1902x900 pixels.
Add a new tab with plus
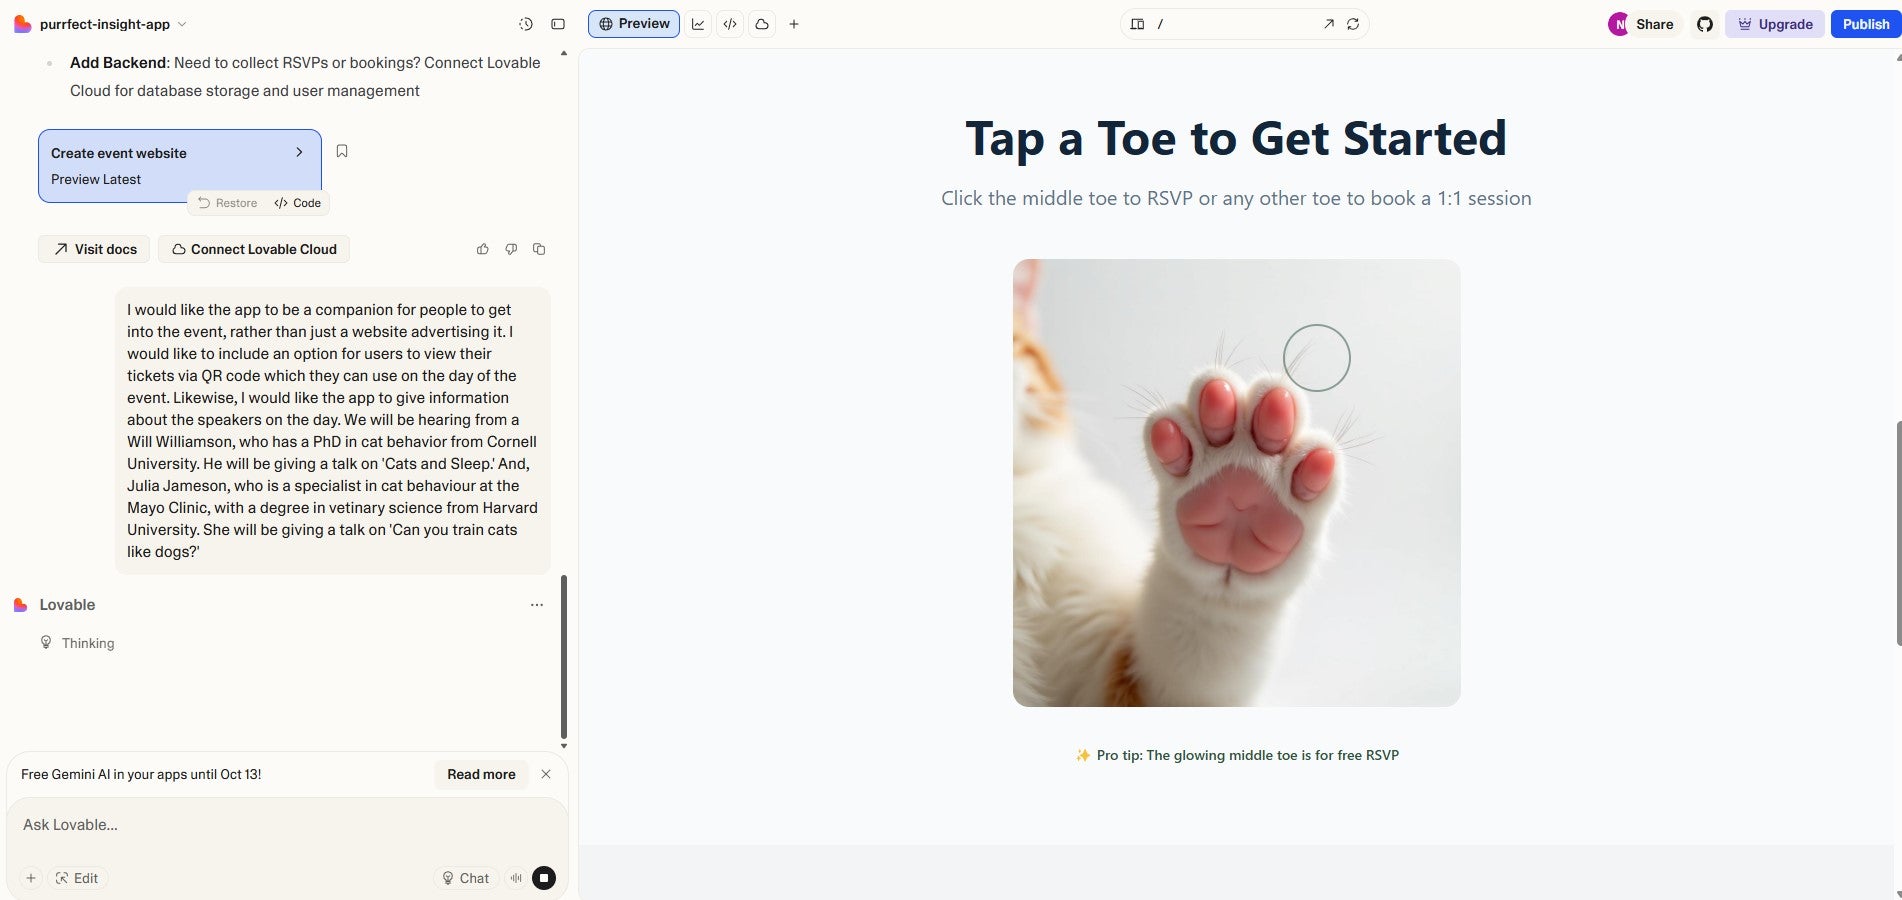(794, 24)
